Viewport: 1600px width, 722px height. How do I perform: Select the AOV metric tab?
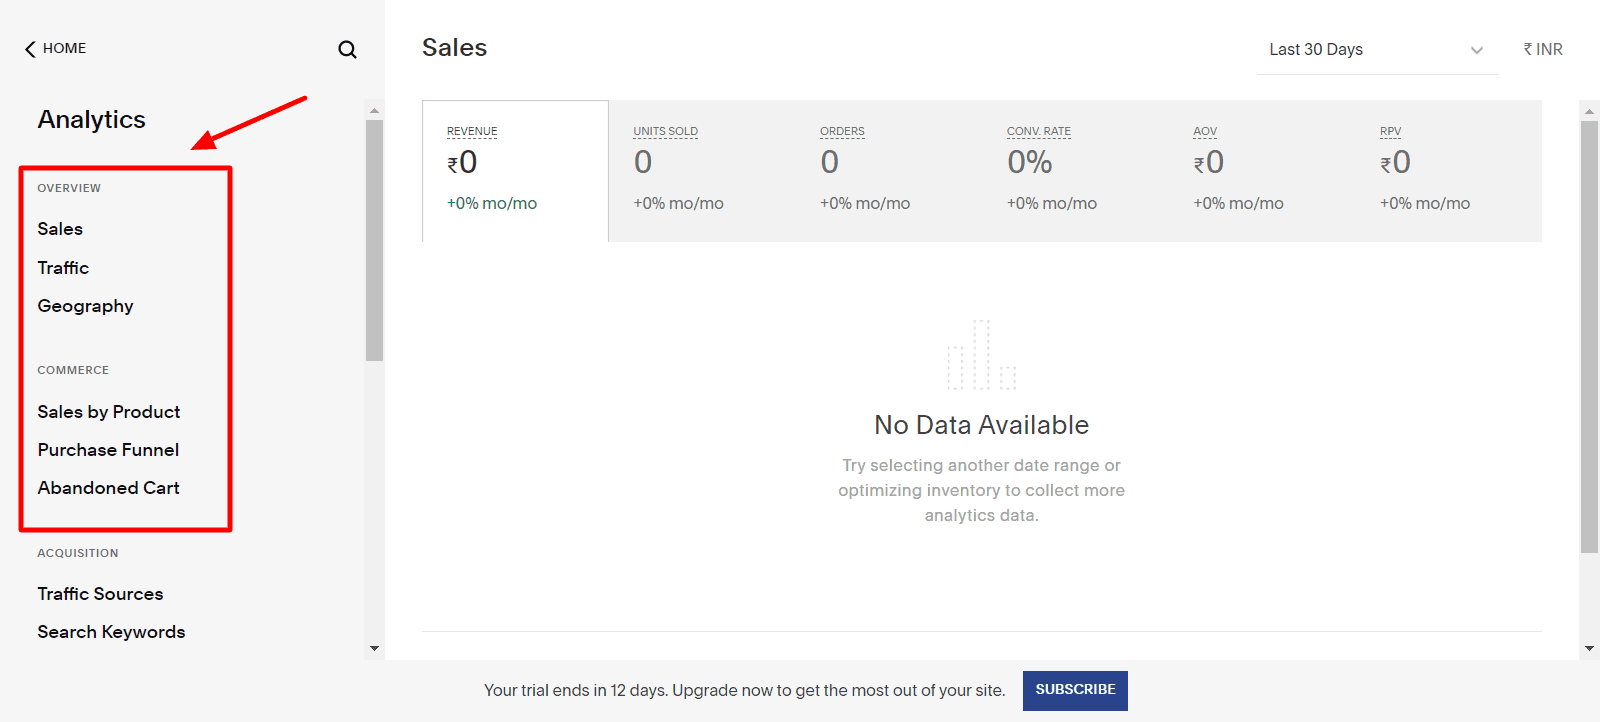(1261, 170)
